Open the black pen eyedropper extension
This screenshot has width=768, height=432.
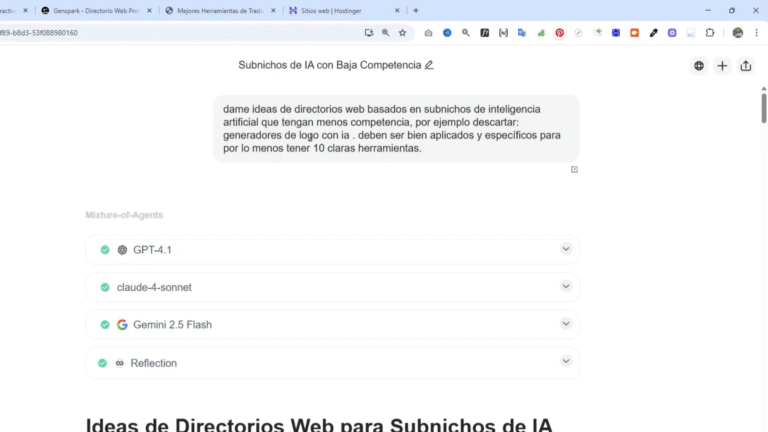click(x=653, y=33)
